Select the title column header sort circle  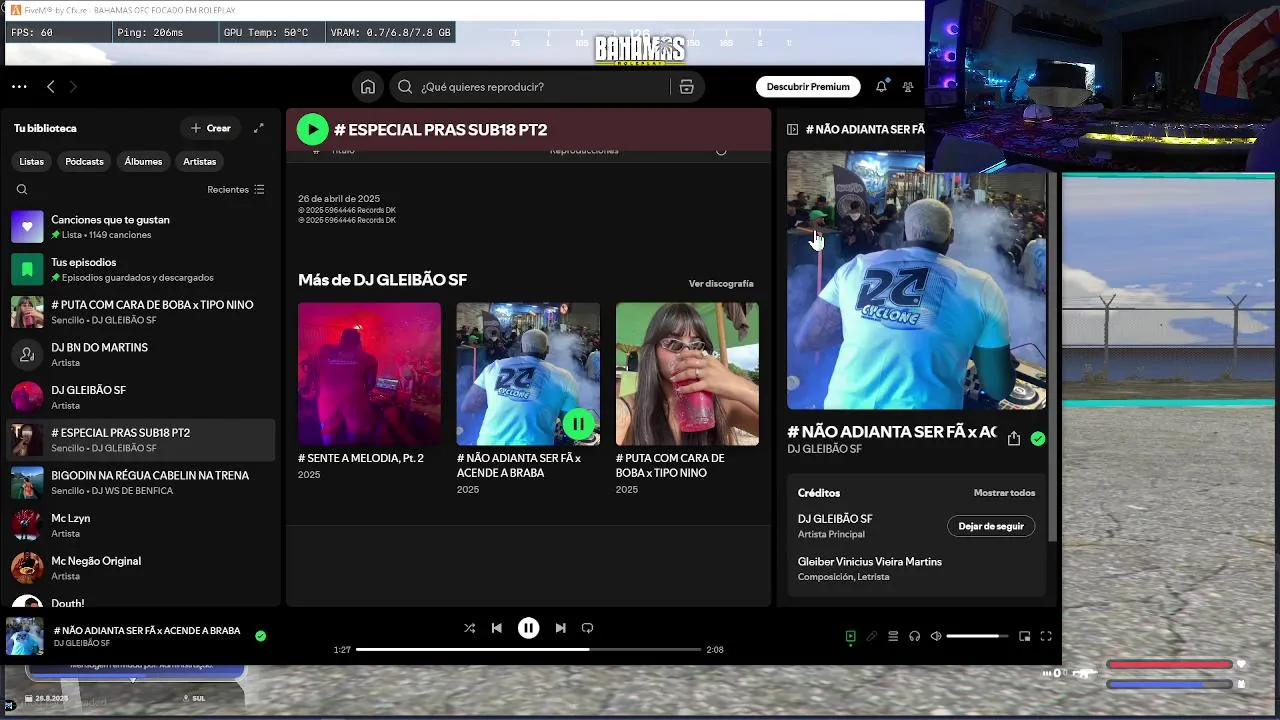pyautogui.click(x=721, y=151)
